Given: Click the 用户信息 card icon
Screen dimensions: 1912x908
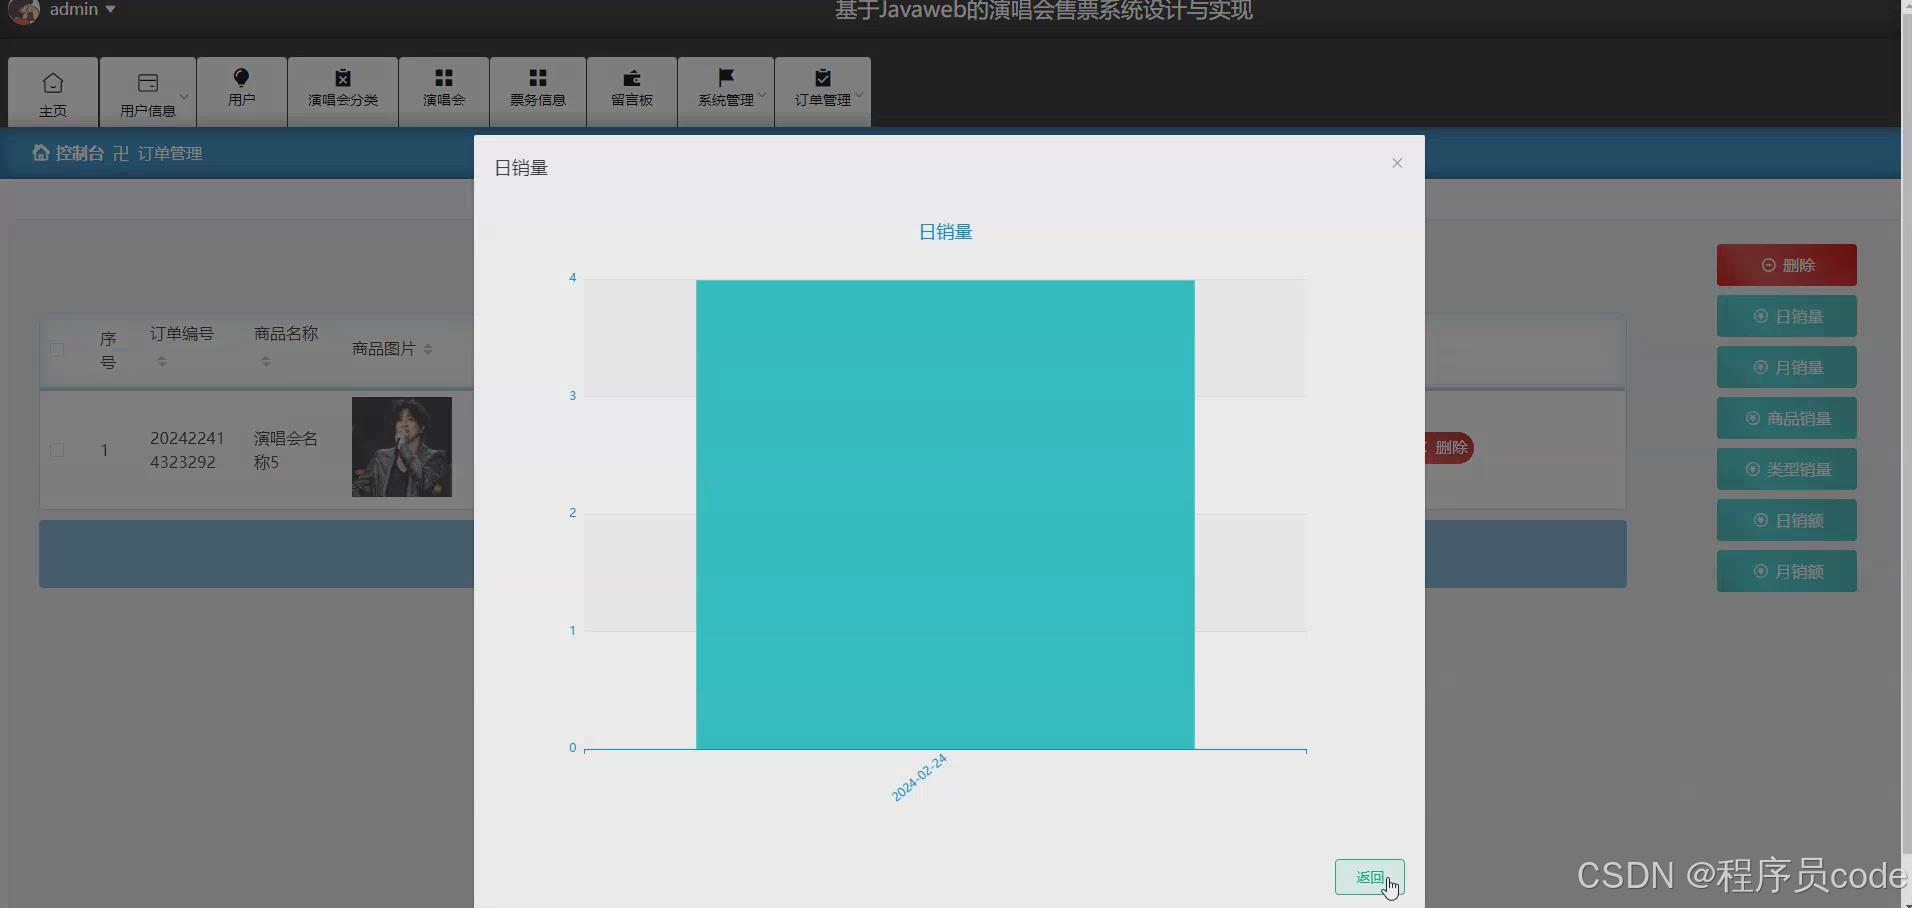Looking at the screenshot, I should click(x=148, y=83).
